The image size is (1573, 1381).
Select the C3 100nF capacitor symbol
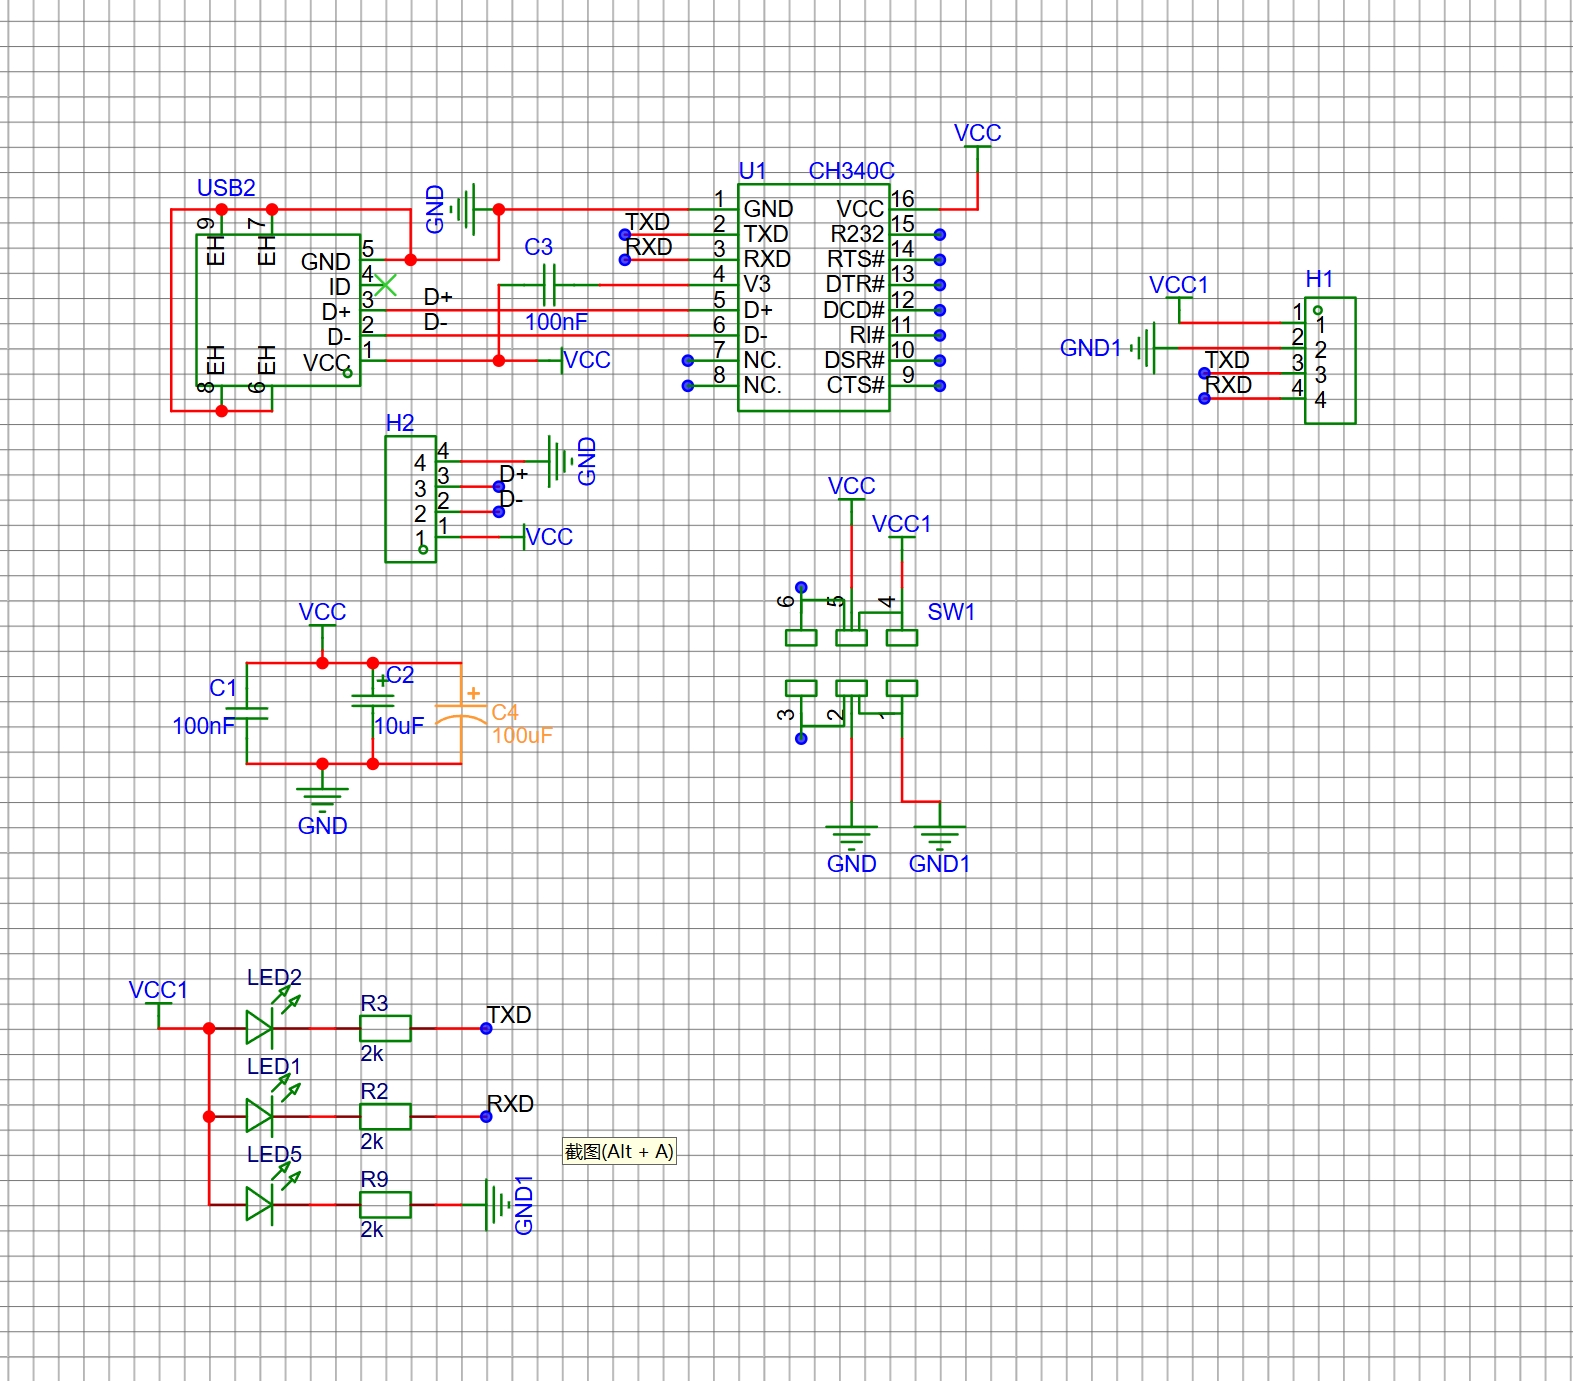pyautogui.click(x=547, y=285)
